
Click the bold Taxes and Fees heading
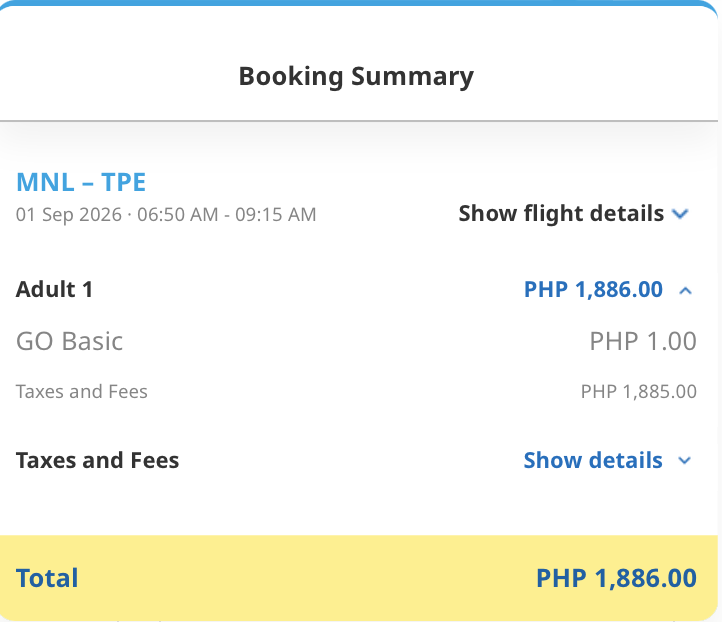pyautogui.click(x=97, y=460)
